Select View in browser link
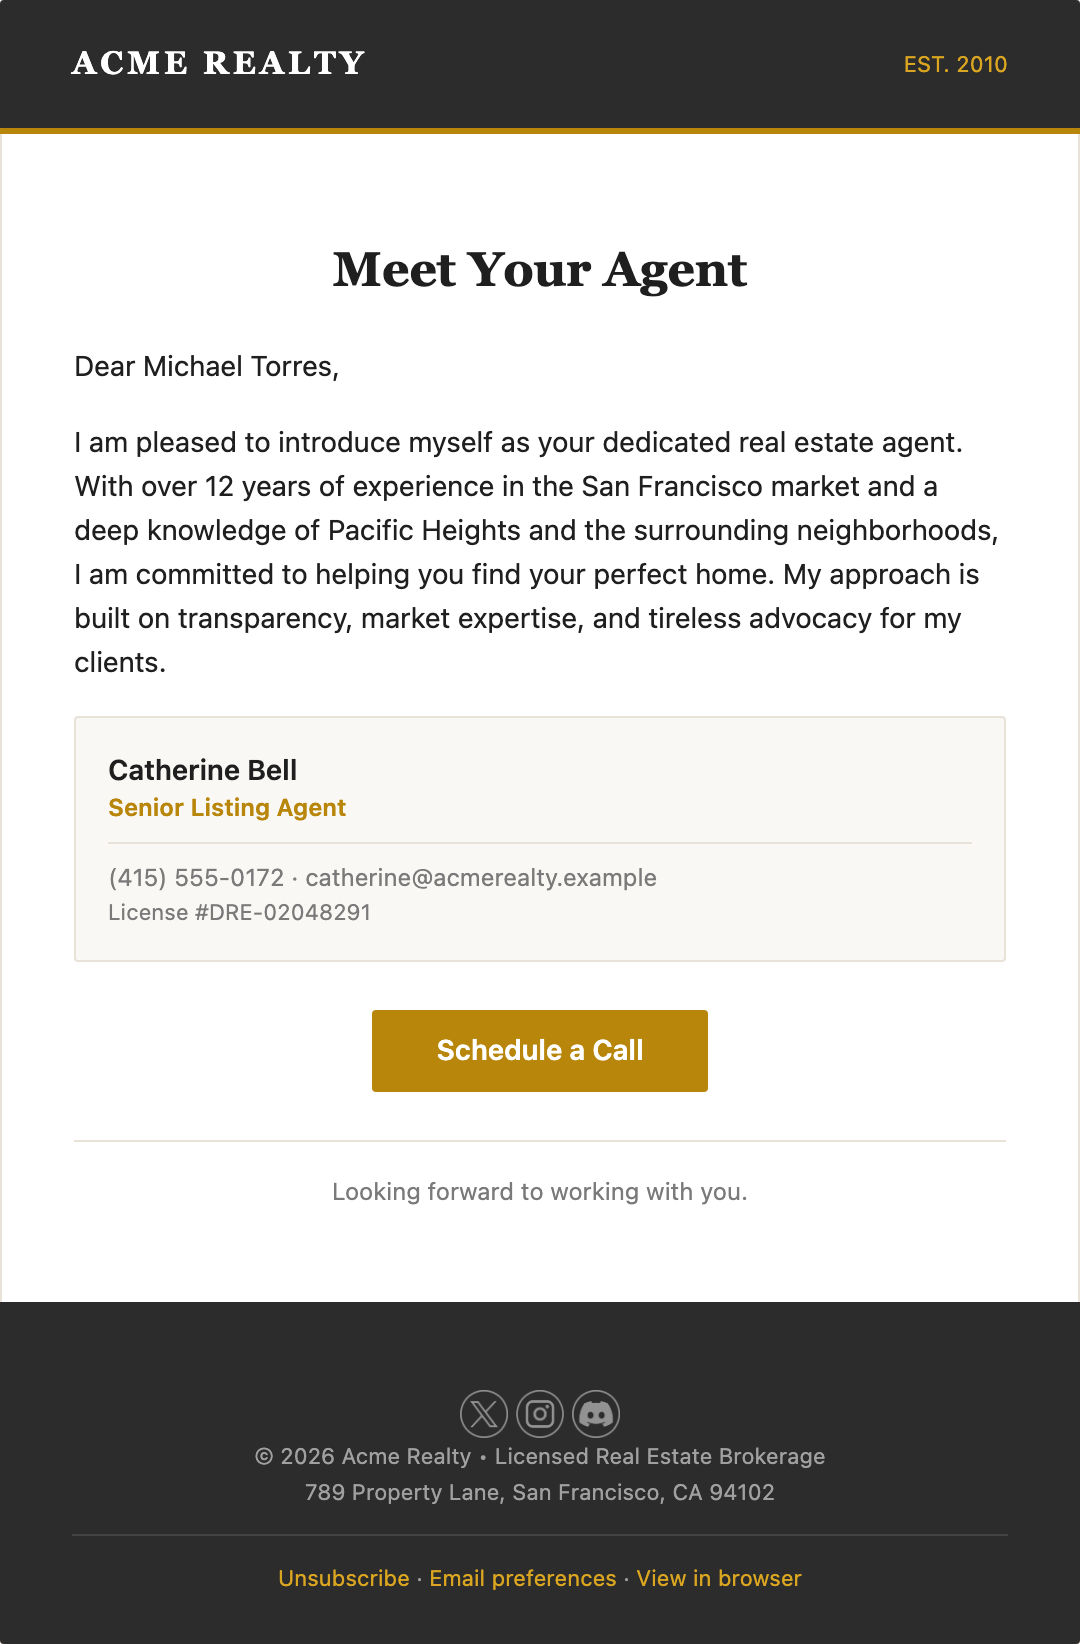 [719, 1578]
